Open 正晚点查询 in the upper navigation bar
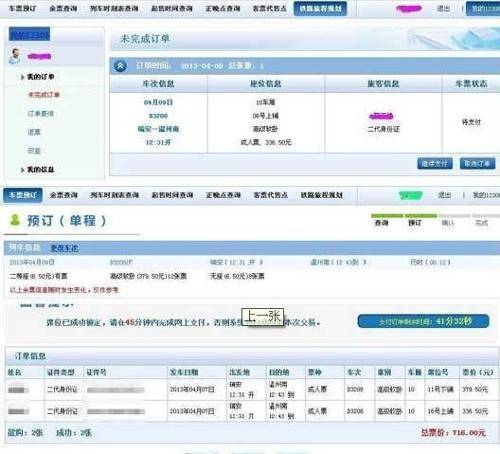The width and height of the screenshot is (500, 454). (x=223, y=8)
